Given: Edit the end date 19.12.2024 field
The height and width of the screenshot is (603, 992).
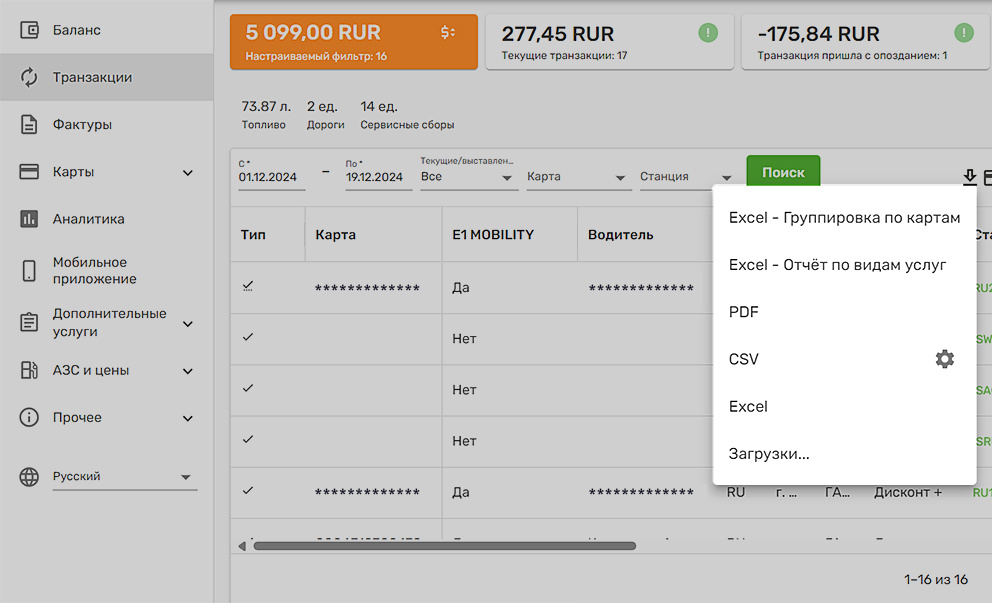Looking at the screenshot, I should click(x=378, y=175).
